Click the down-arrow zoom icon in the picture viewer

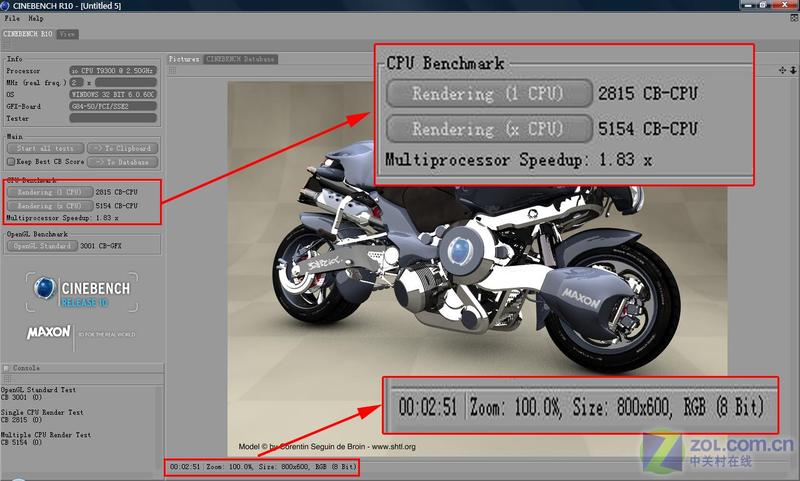793,70
